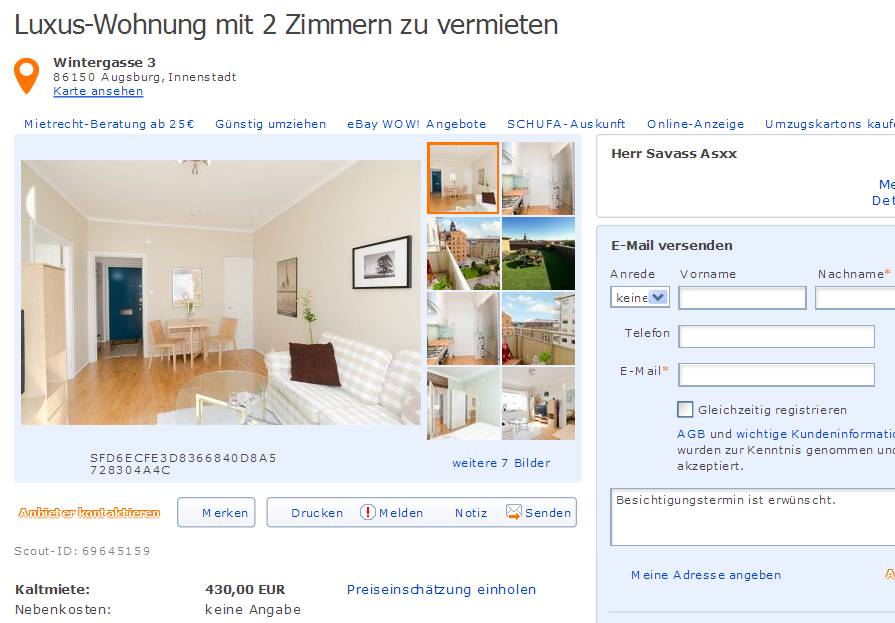Click the Anbieter kontaktieren orange button

(89, 513)
